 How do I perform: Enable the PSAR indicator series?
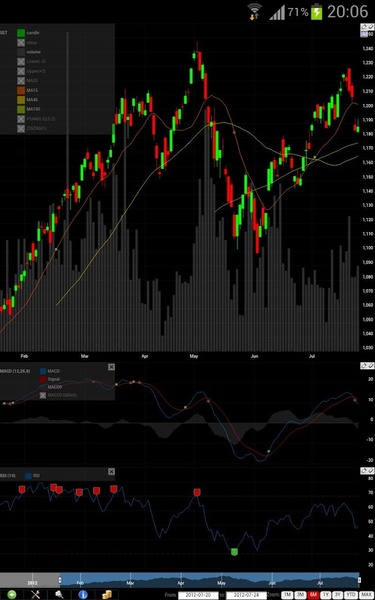[21, 119]
